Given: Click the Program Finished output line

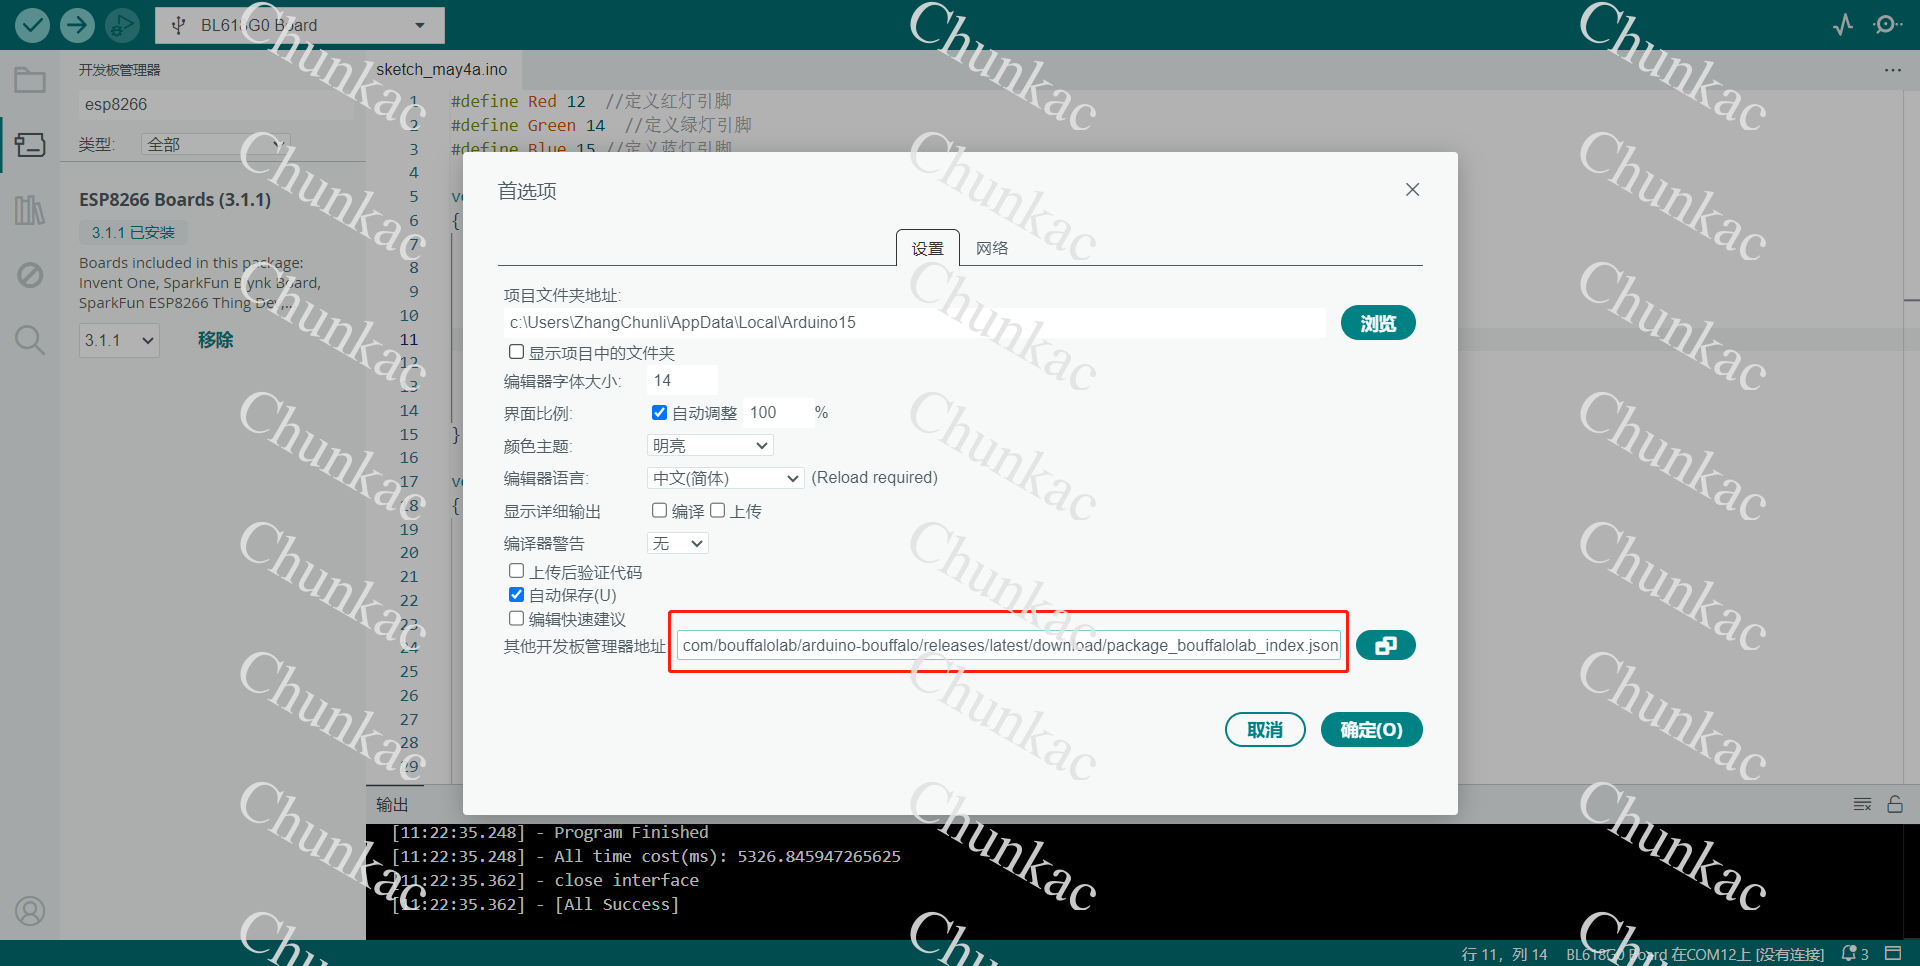Looking at the screenshot, I should (x=550, y=832).
